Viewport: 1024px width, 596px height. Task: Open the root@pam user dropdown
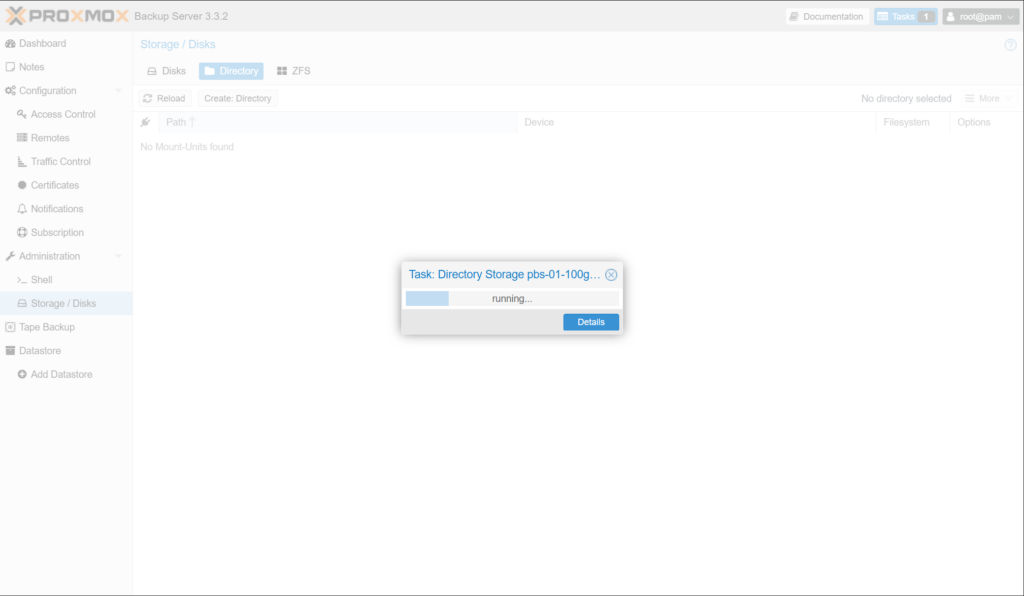(979, 16)
